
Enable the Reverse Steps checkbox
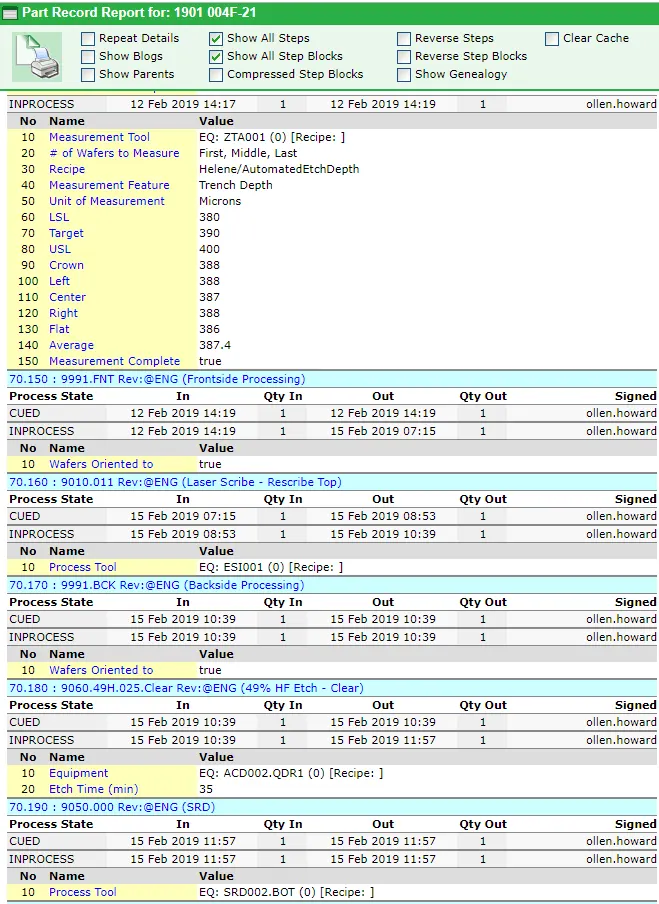(x=404, y=39)
